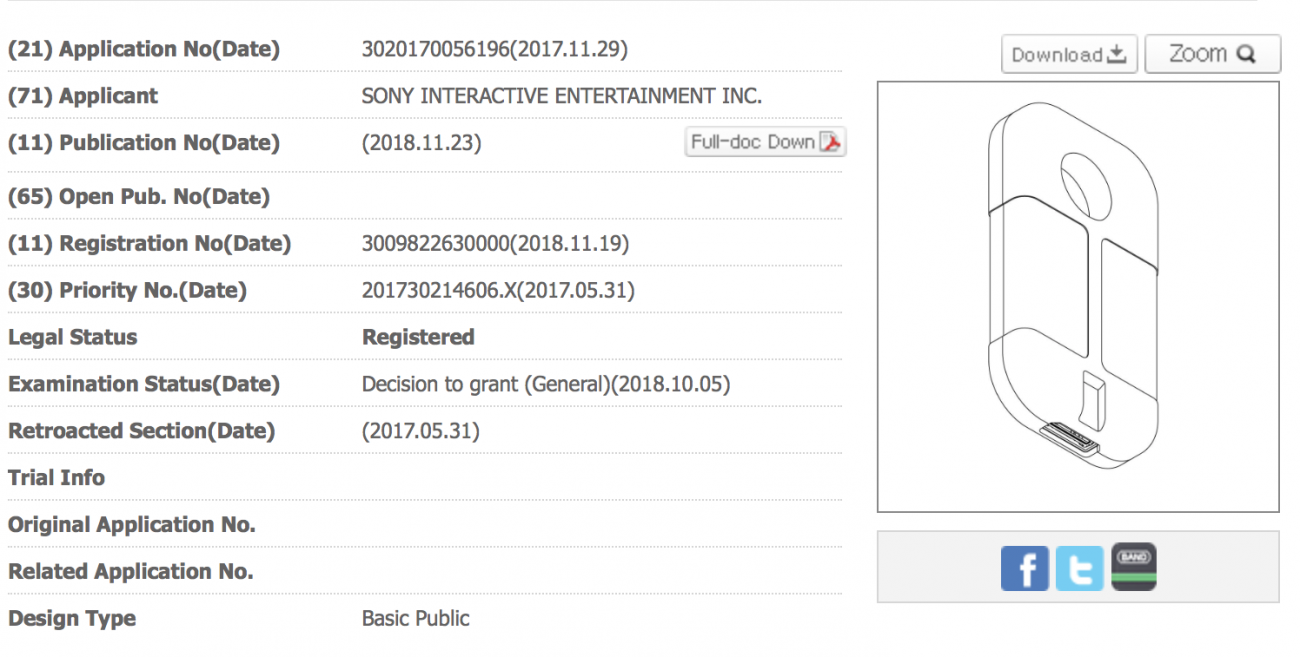Share design via BAND icon

tap(1134, 567)
